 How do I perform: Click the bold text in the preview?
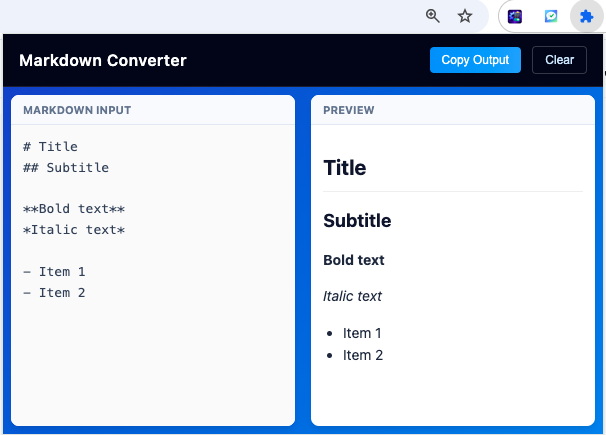tap(354, 260)
